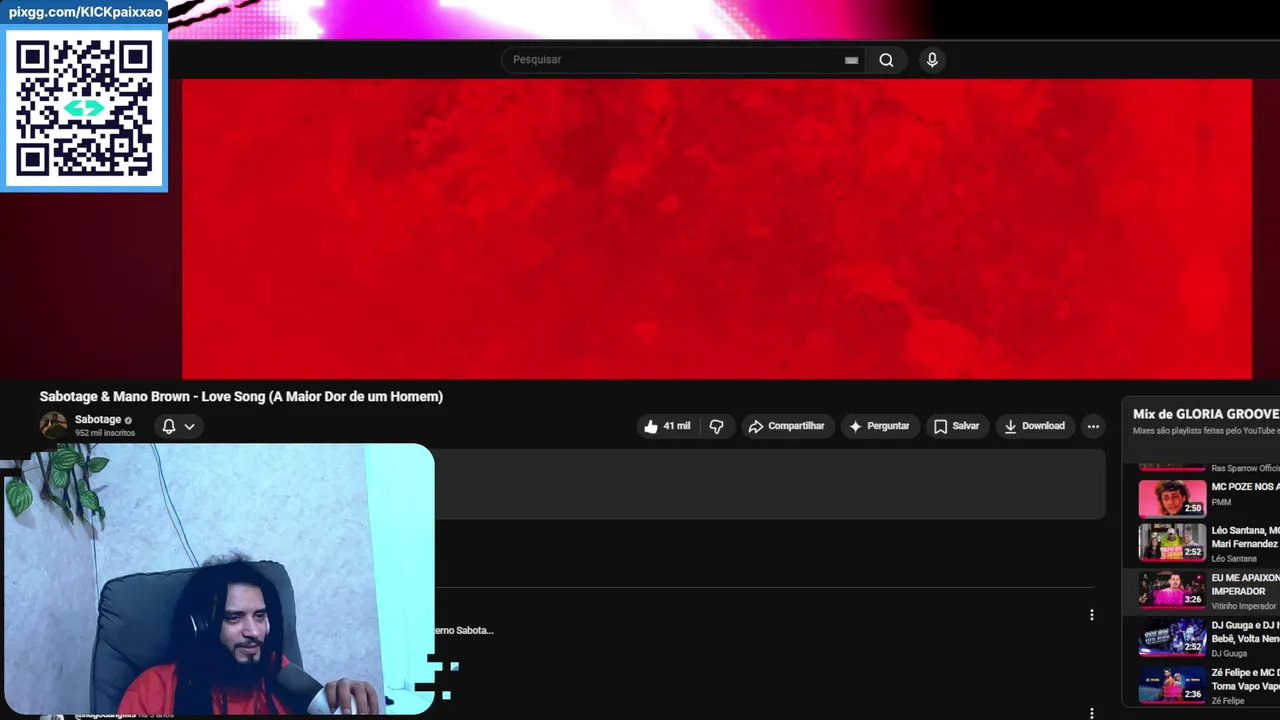1280x720 pixels.
Task: Open options menu for first comment
Action: [1092, 615]
